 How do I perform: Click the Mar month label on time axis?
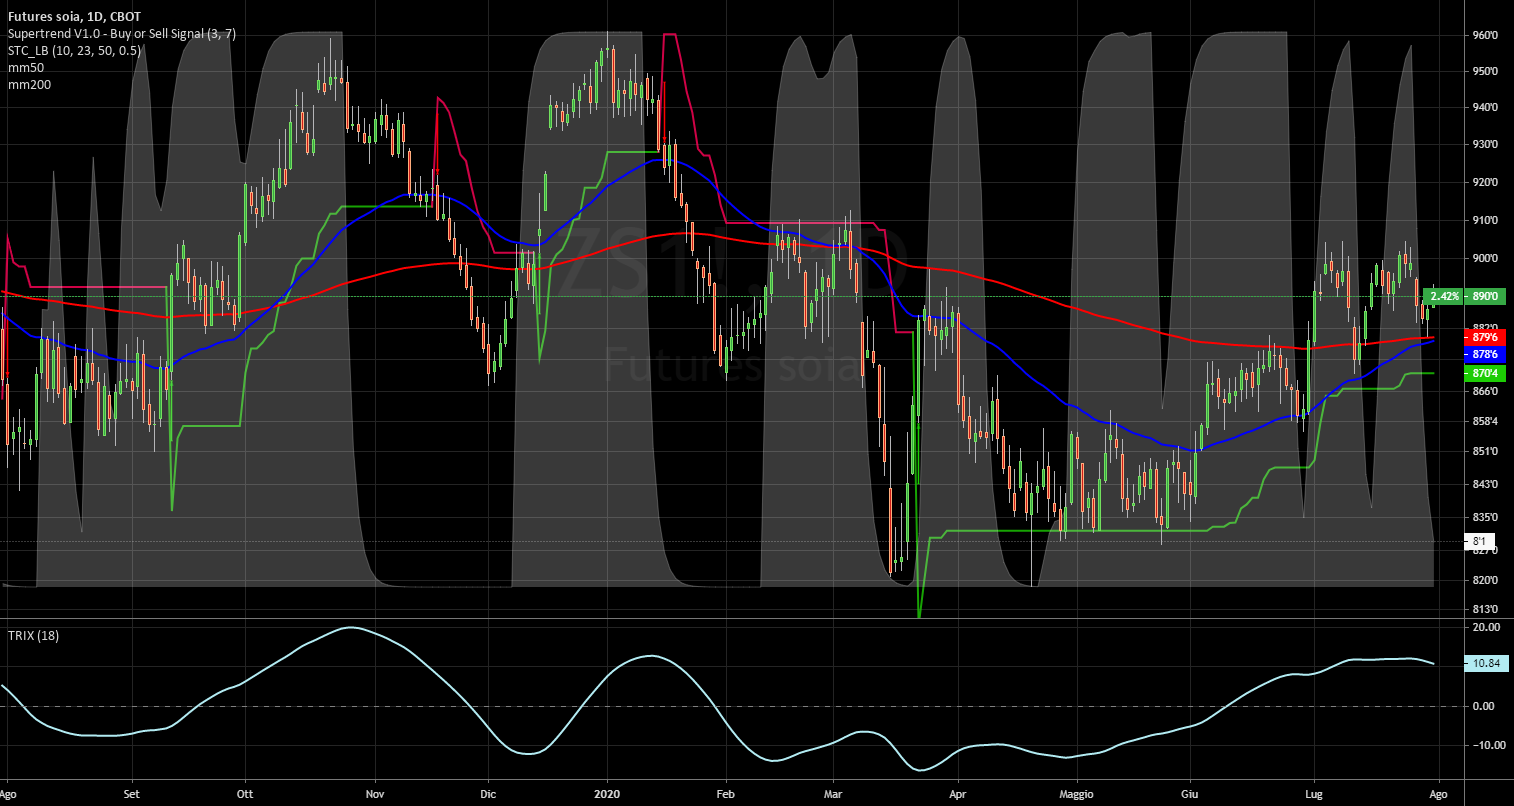pos(833,792)
